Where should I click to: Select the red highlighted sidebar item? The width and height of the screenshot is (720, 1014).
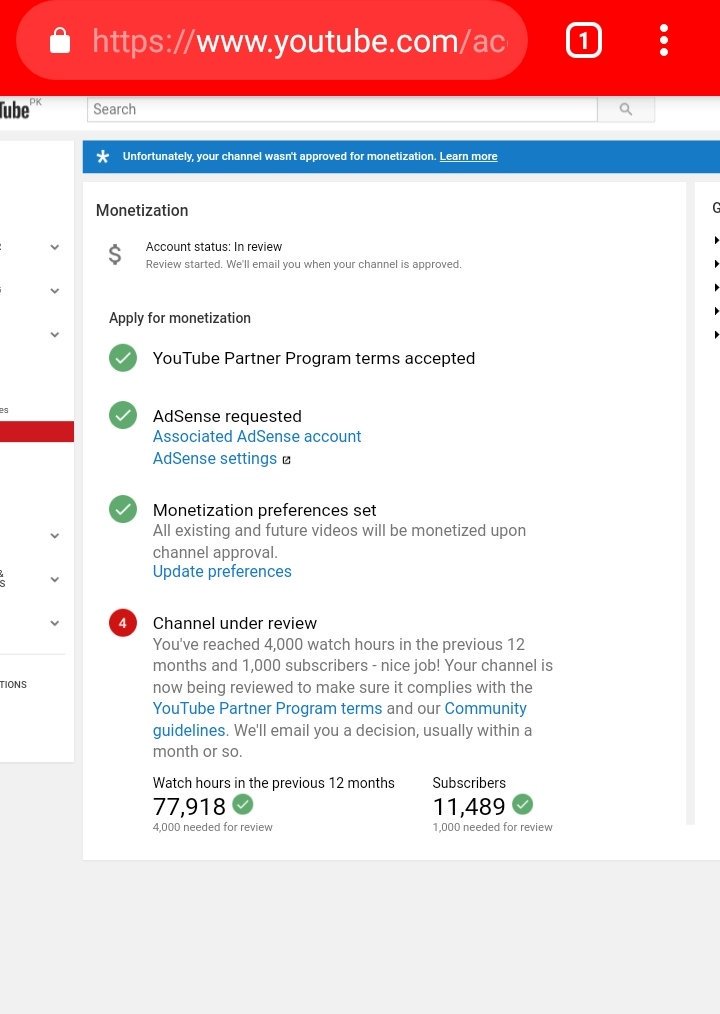[37, 431]
